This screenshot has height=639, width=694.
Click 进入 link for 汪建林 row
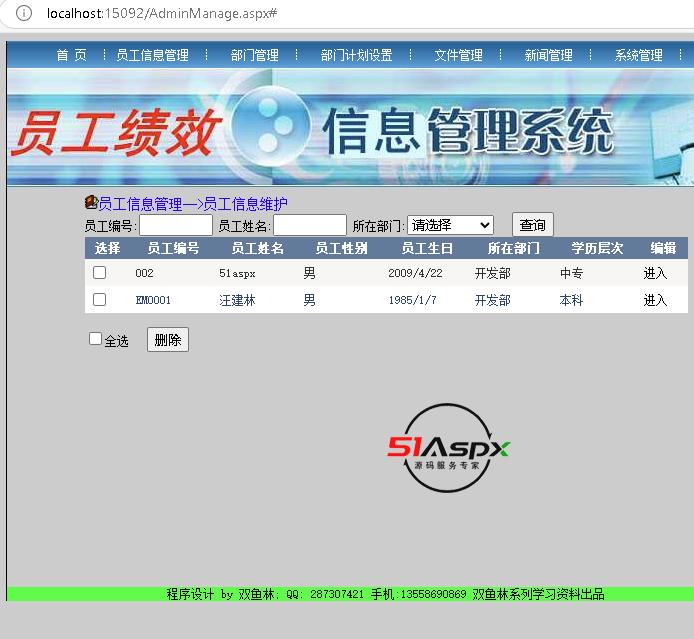click(655, 300)
